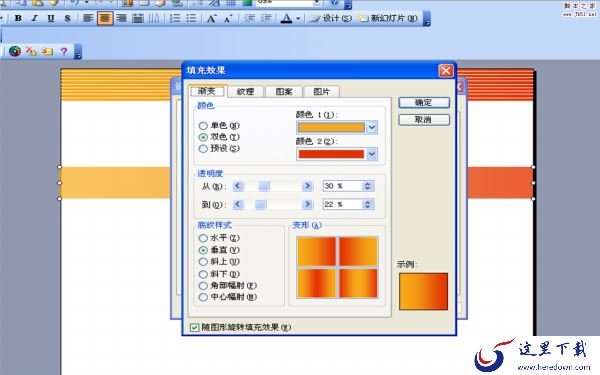Viewport: 600px width, 375px height.
Task: Open the help question mark icon
Action: tap(64, 51)
